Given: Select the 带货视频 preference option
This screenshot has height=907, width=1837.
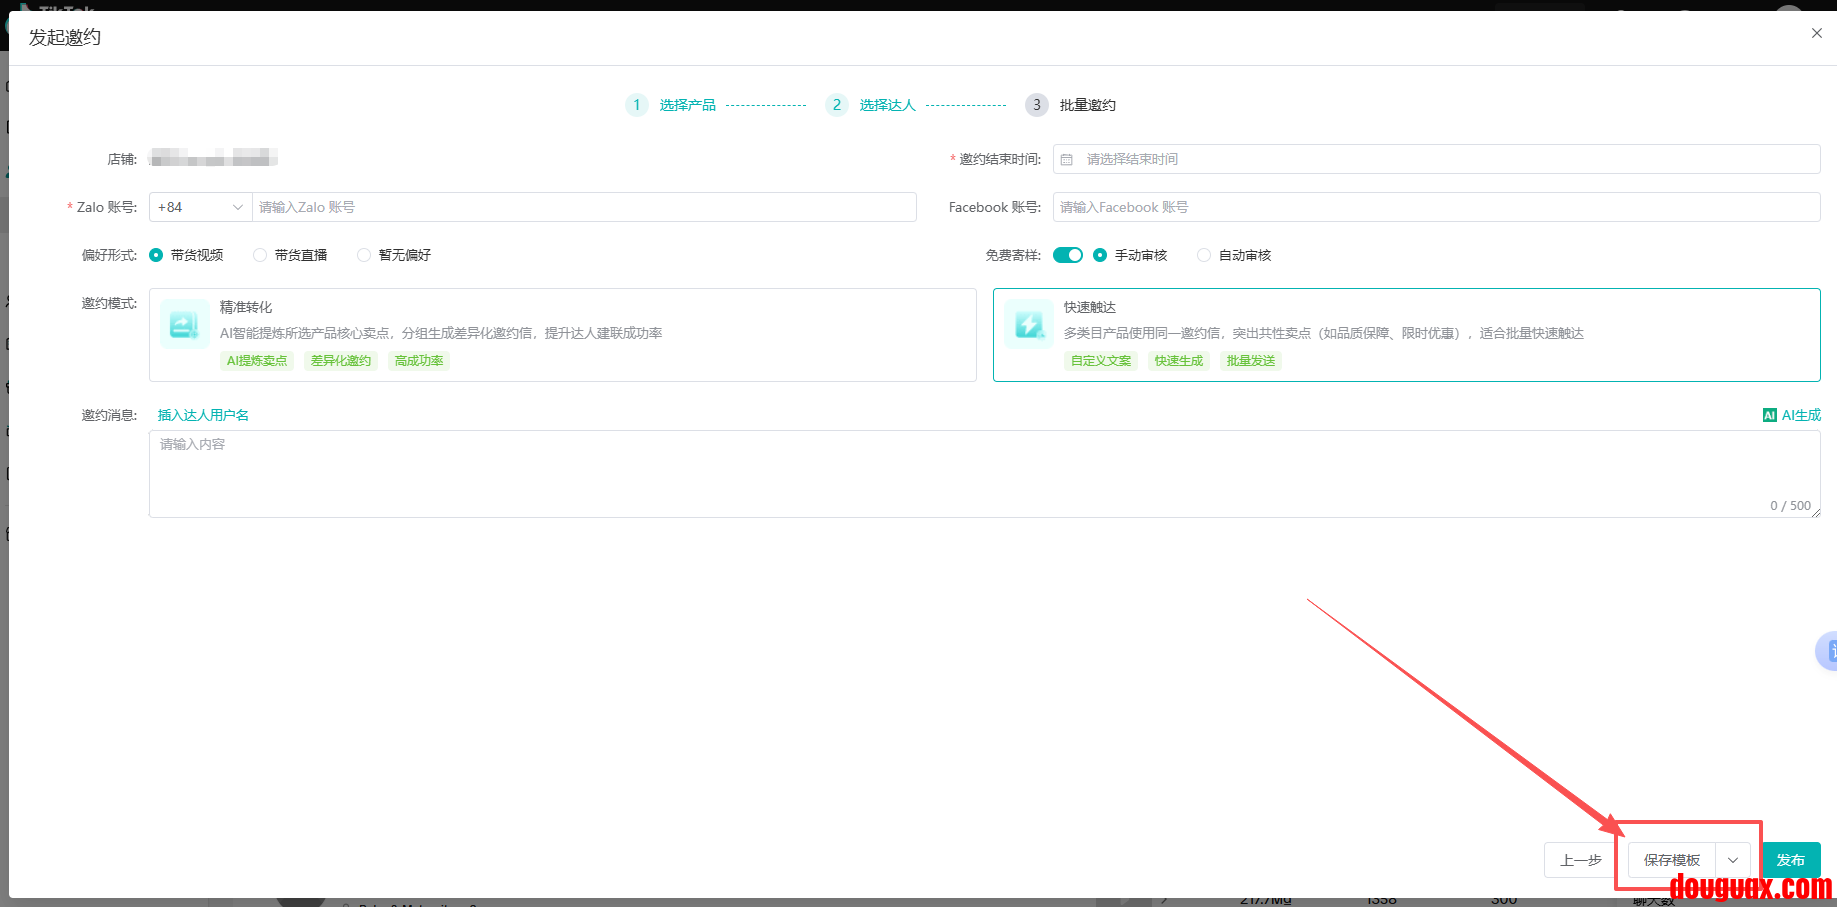Looking at the screenshot, I should click(156, 255).
